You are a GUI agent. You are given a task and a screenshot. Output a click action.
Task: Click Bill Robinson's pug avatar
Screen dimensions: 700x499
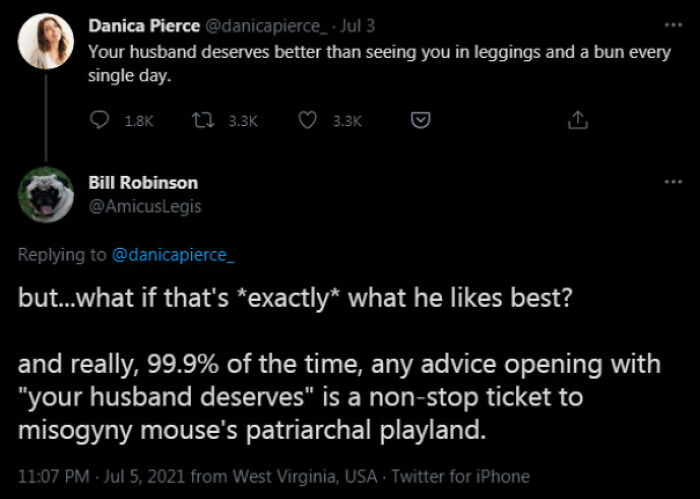point(46,194)
